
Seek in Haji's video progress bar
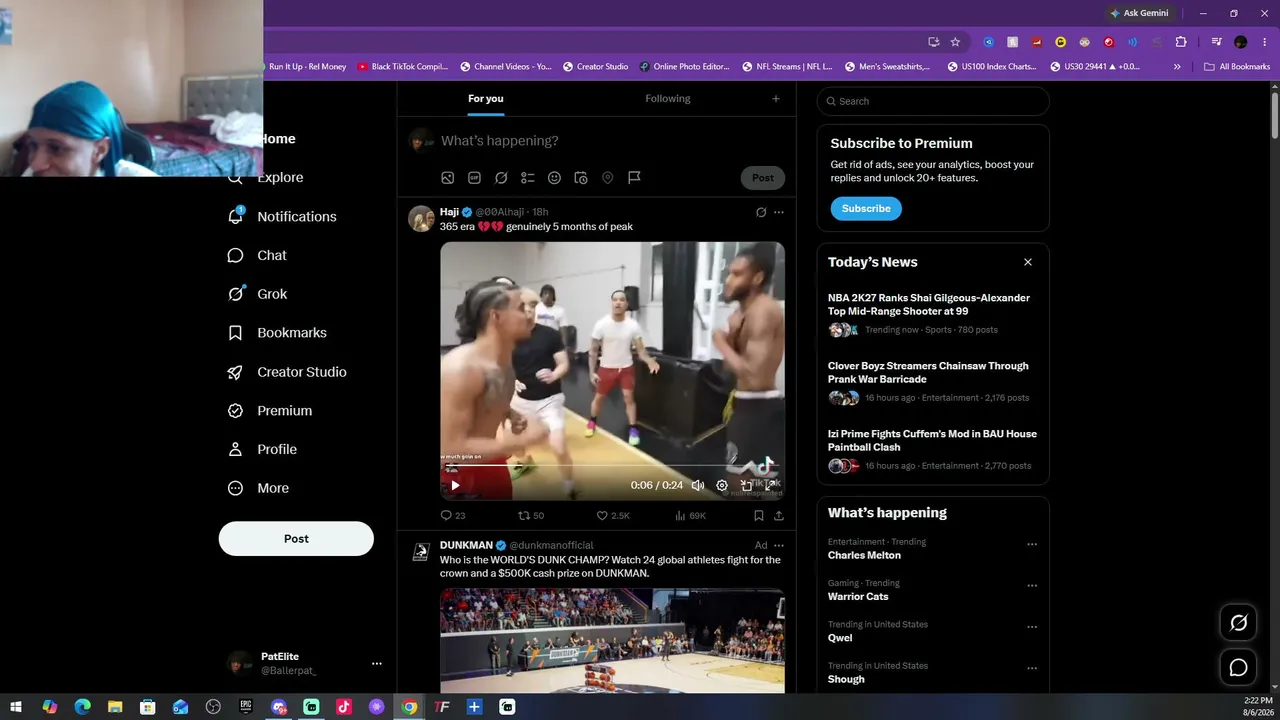612,467
